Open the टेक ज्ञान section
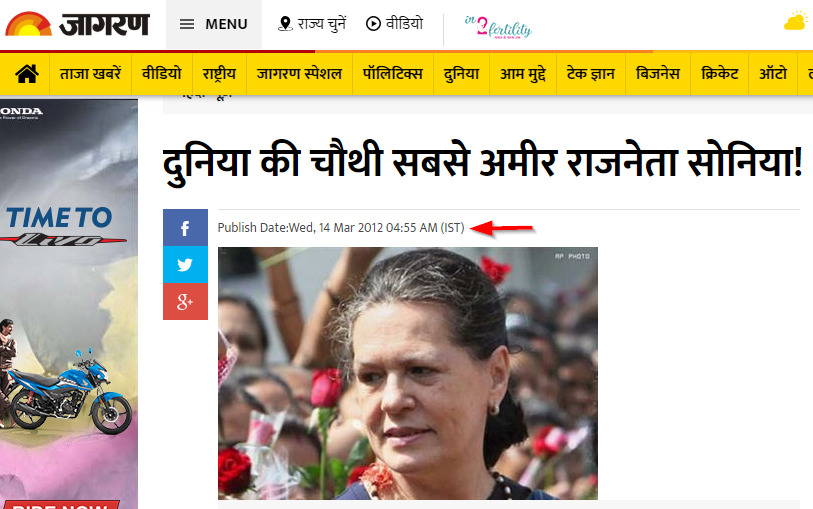813x509 pixels. (591, 74)
